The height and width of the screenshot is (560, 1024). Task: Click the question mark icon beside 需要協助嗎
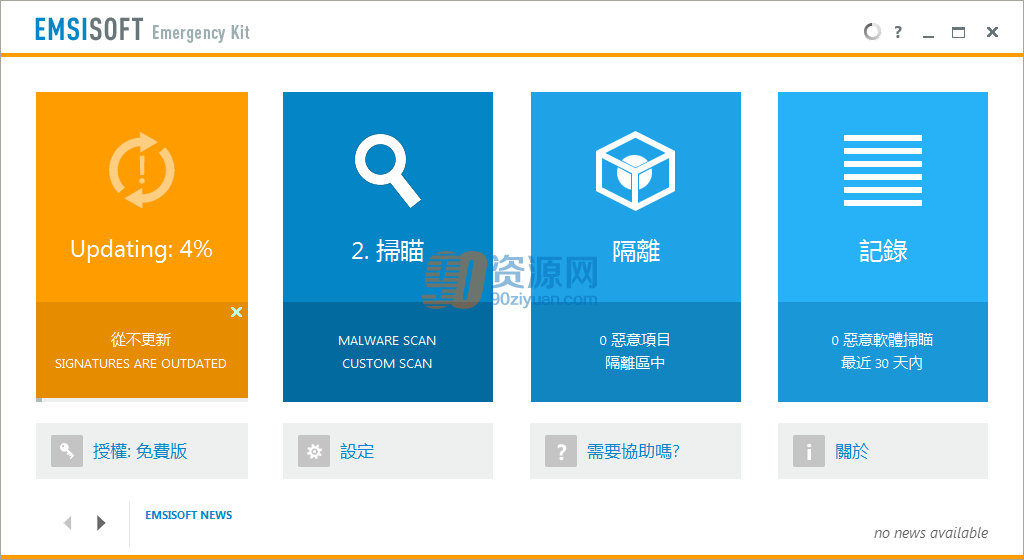point(561,451)
